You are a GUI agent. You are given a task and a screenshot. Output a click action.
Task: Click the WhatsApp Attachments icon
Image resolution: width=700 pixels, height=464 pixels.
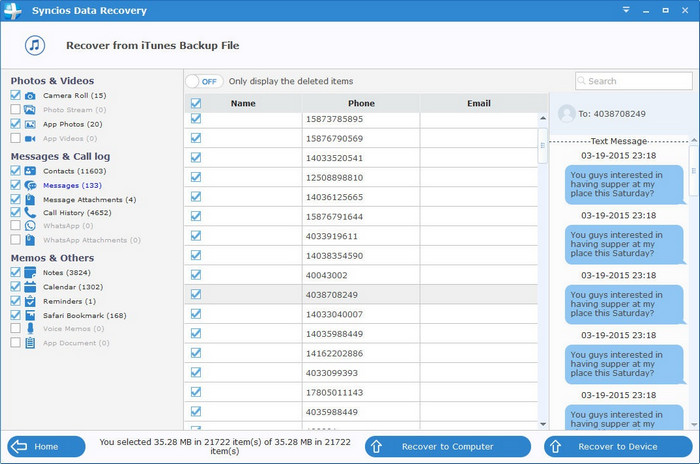(x=30, y=240)
